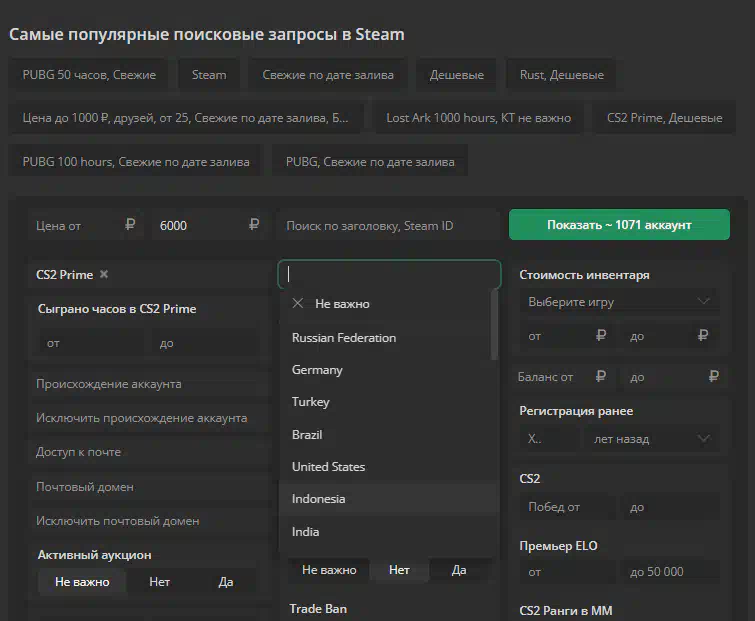The width and height of the screenshot is (755, 621).
Task: Focus the CS2 wins до field
Action: point(671,507)
